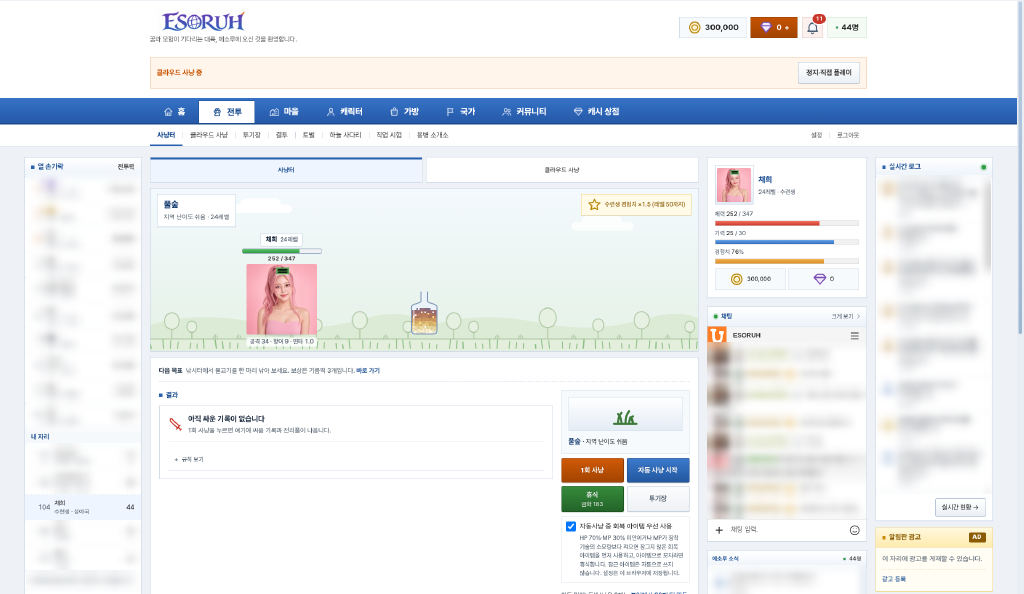Open the 가방 menu
The image size is (1024, 594).
point(404,112)
